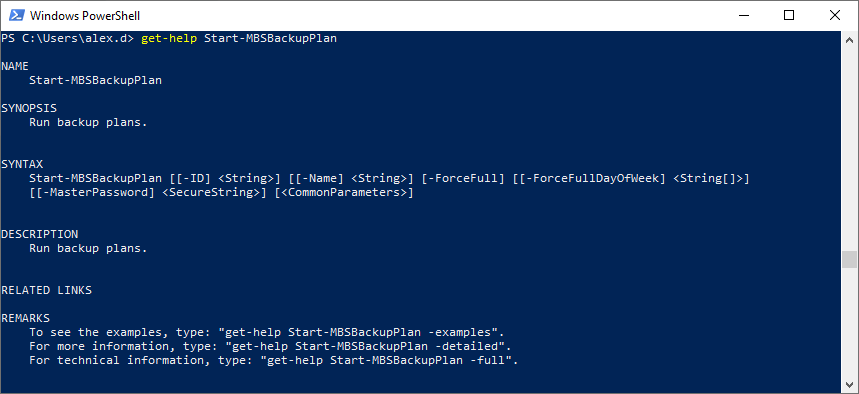Click the vertical scrollbar thumb
Screen dimensions: 859x394
pyautogui.click(x=849, y=260)
